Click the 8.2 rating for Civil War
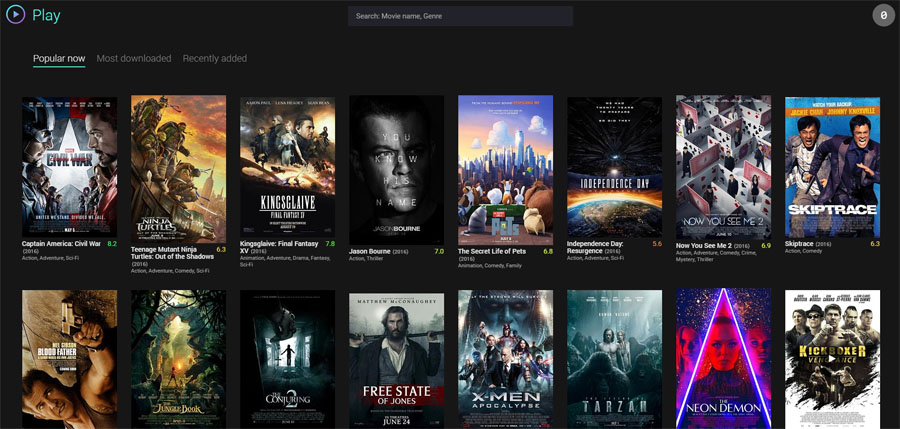This screenshot has width=900, height=429. coord(112,244)
